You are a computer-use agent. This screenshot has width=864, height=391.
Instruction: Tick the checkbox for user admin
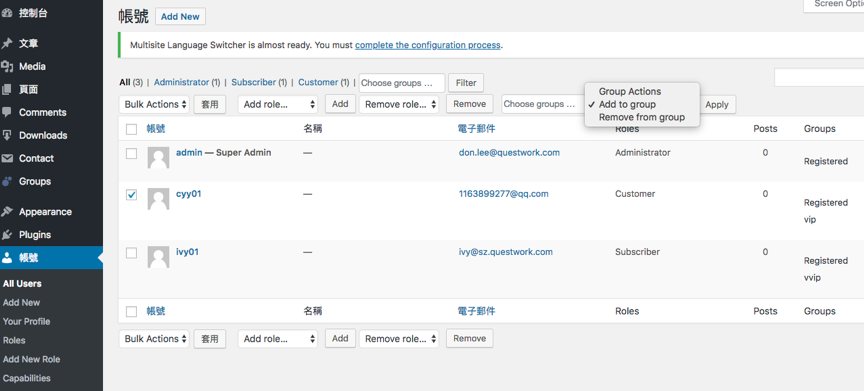(132, 154)
